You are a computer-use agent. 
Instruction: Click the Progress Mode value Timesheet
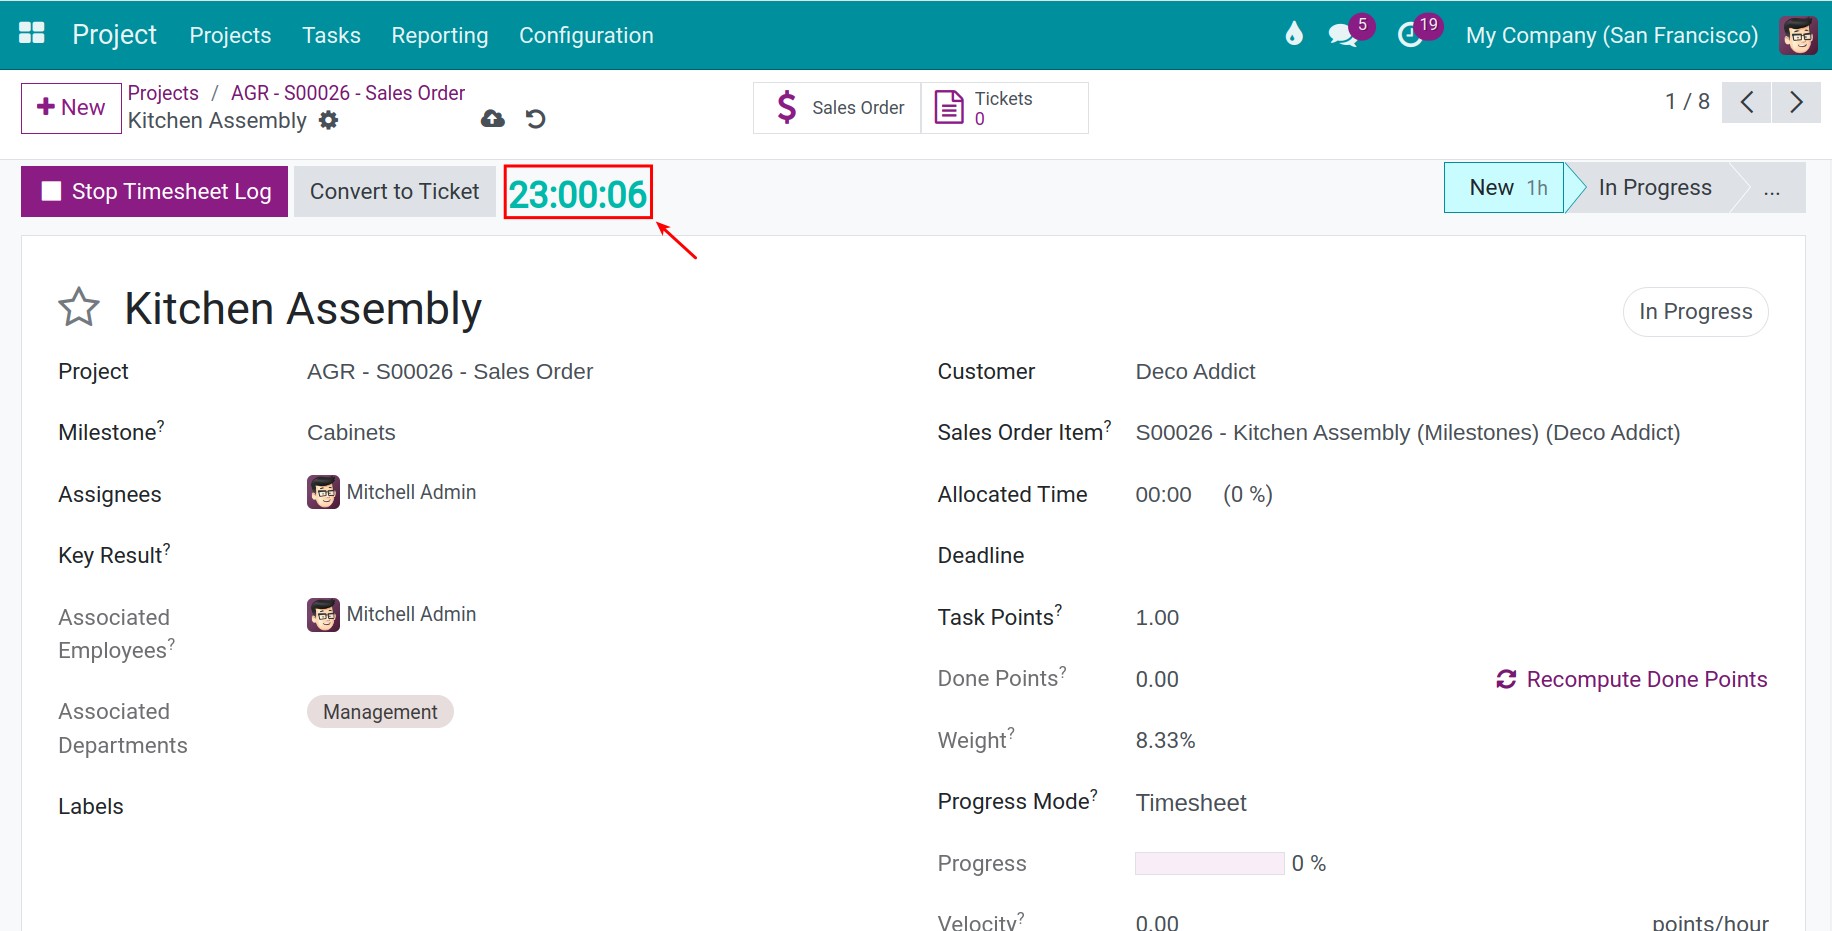point(1191,803)
